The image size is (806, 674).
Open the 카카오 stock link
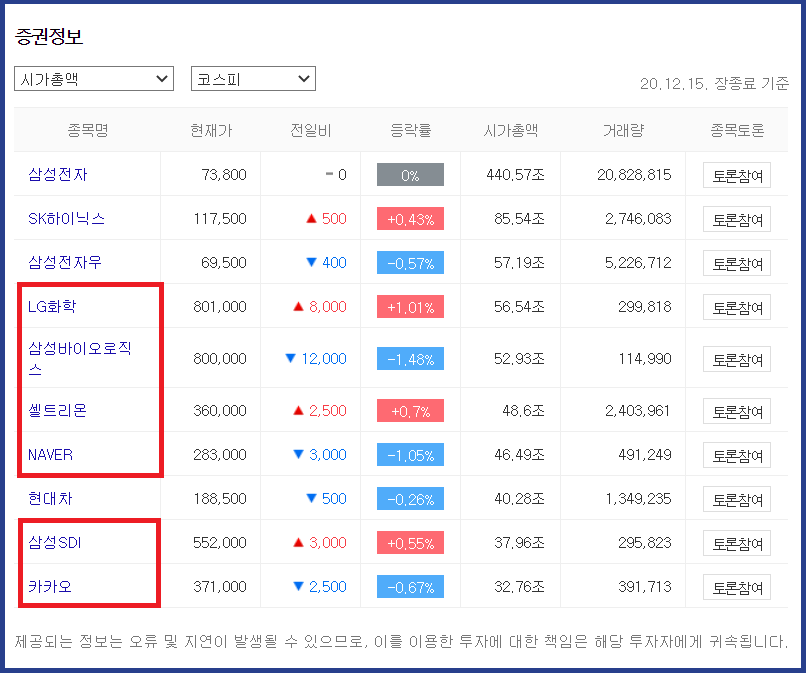[50, 586]
